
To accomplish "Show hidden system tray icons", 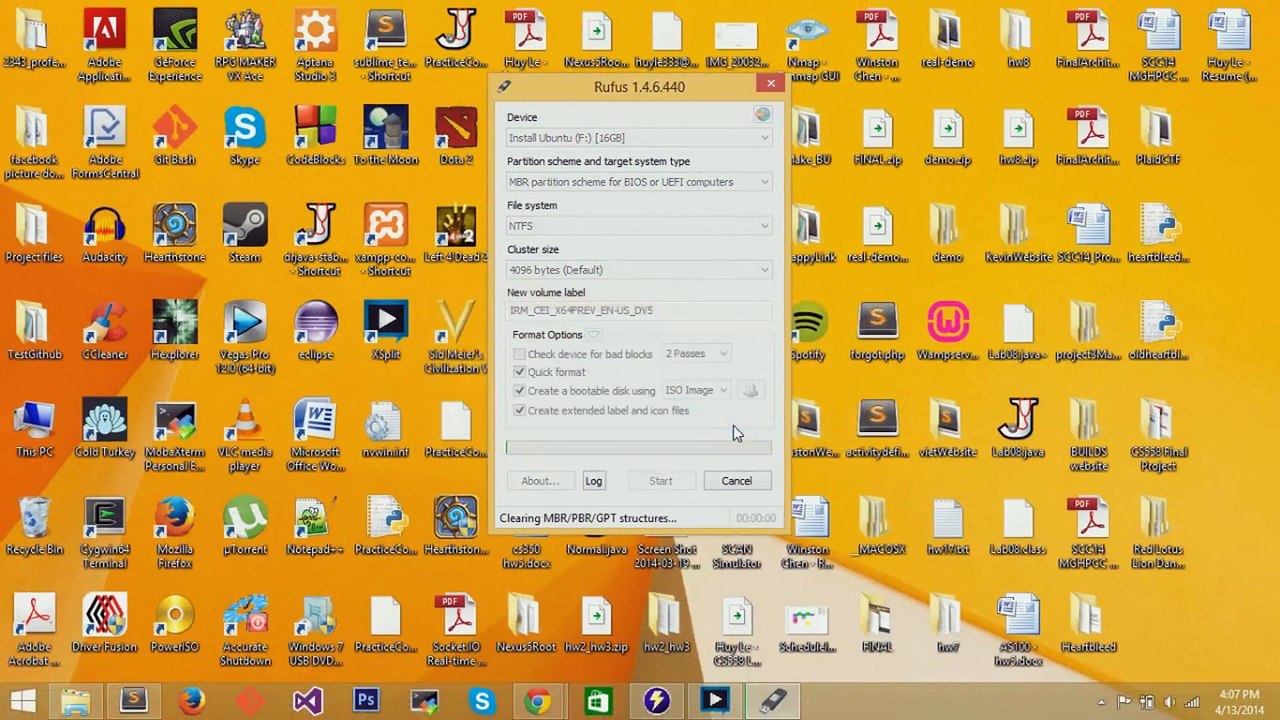I will tap(1101, 702).
